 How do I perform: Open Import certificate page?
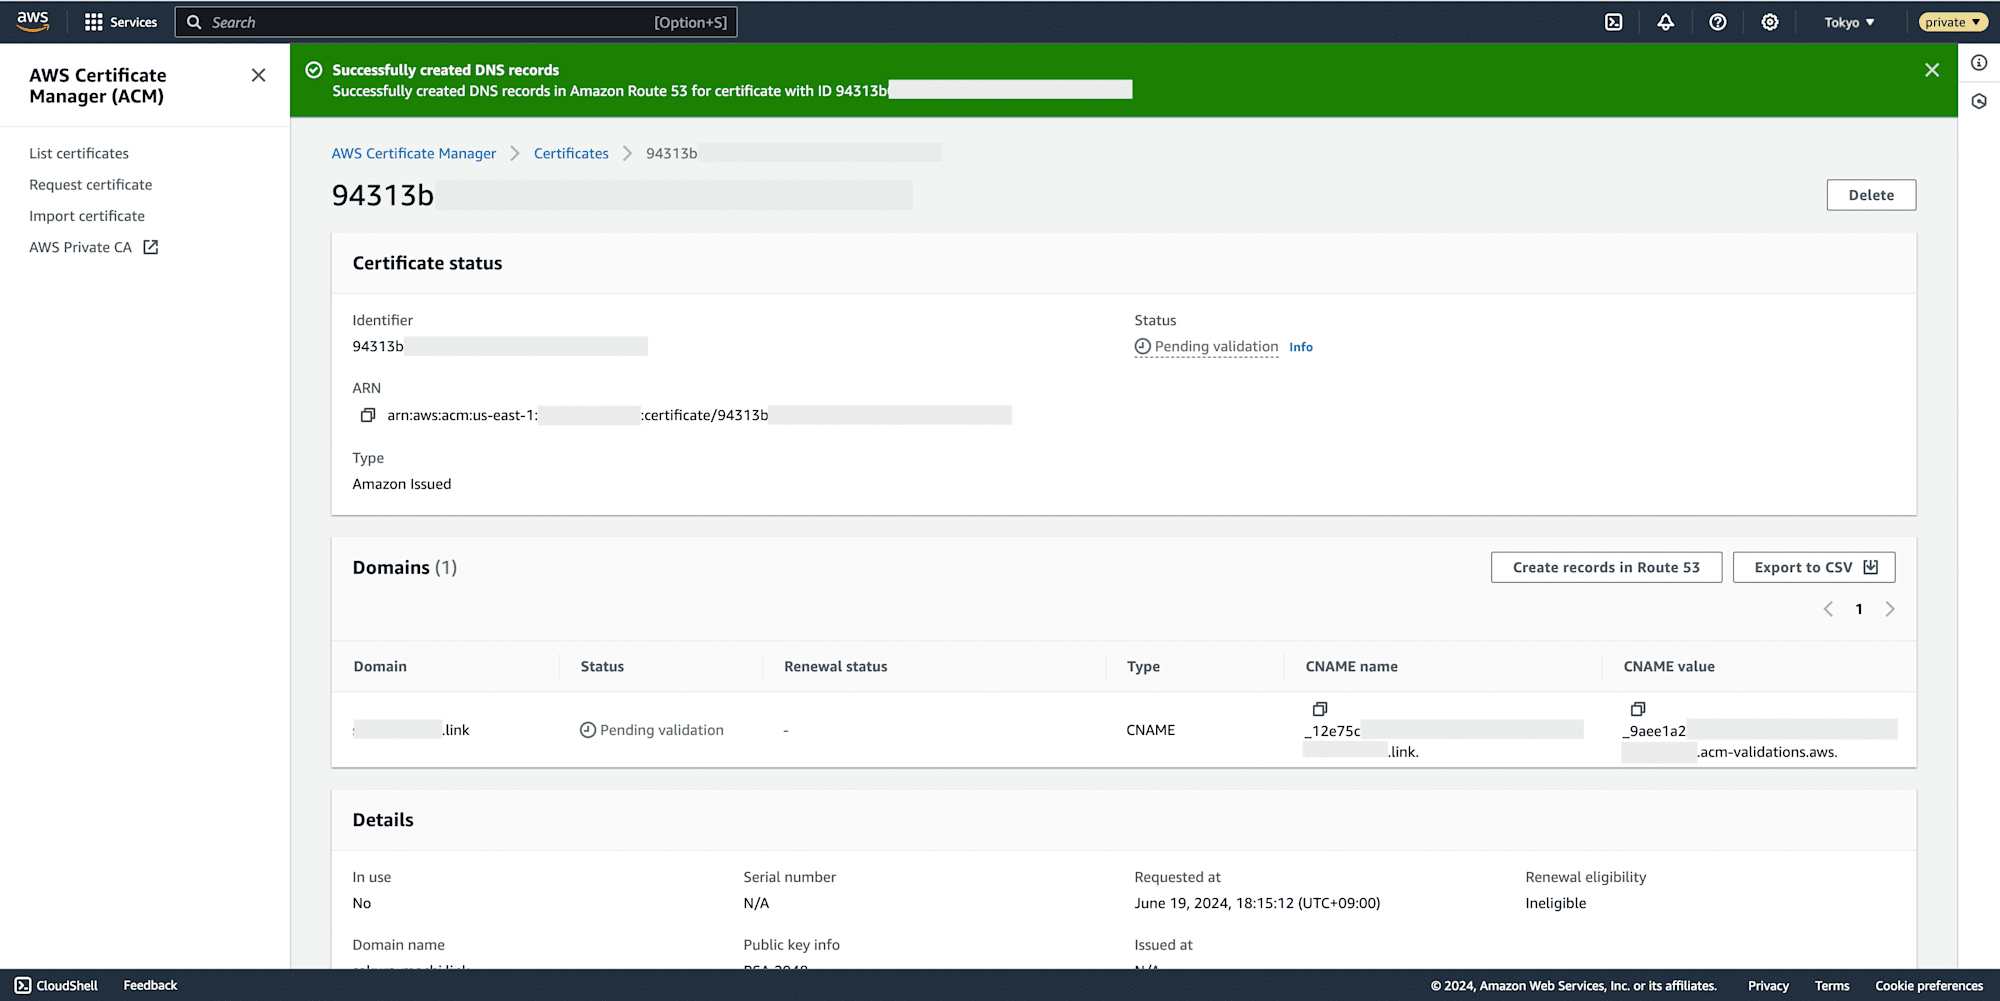tap(87, 216)
